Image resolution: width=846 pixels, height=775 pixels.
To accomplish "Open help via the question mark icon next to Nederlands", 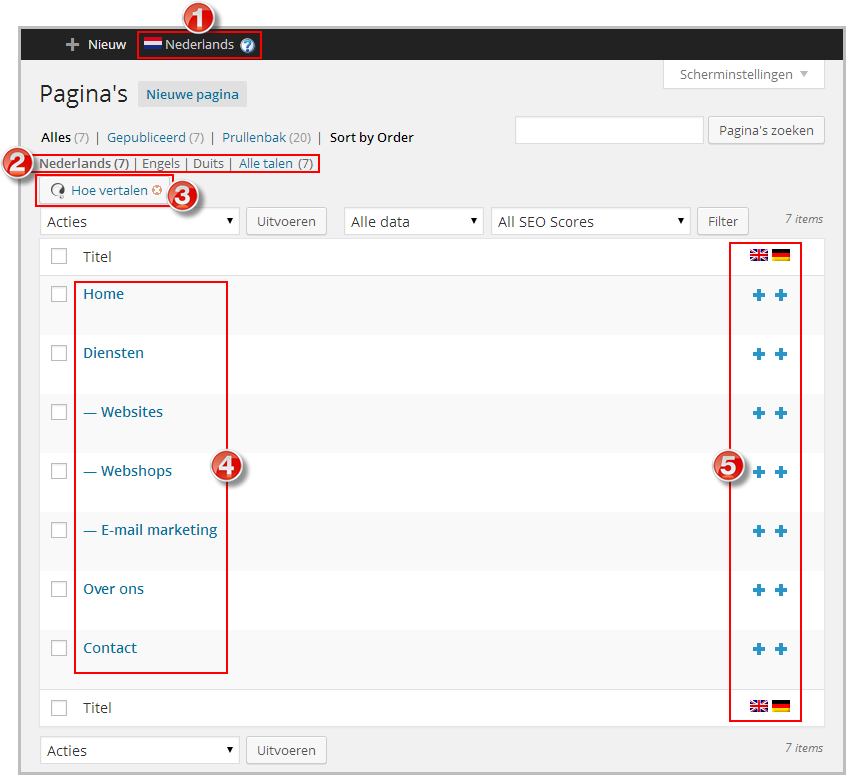I will click(x=247, y=44).
